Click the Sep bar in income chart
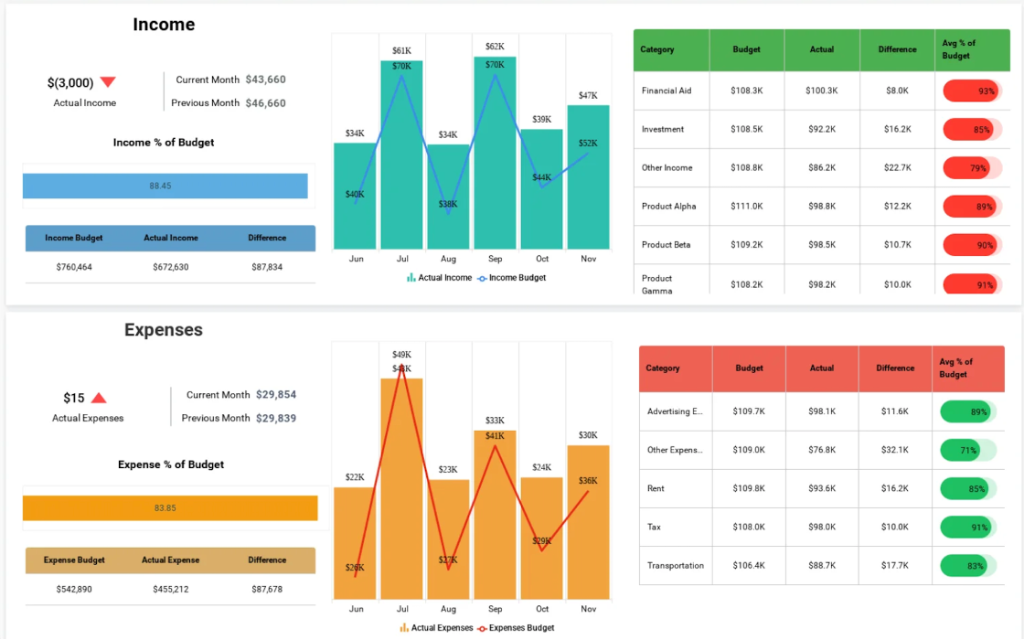 [495, 153]
